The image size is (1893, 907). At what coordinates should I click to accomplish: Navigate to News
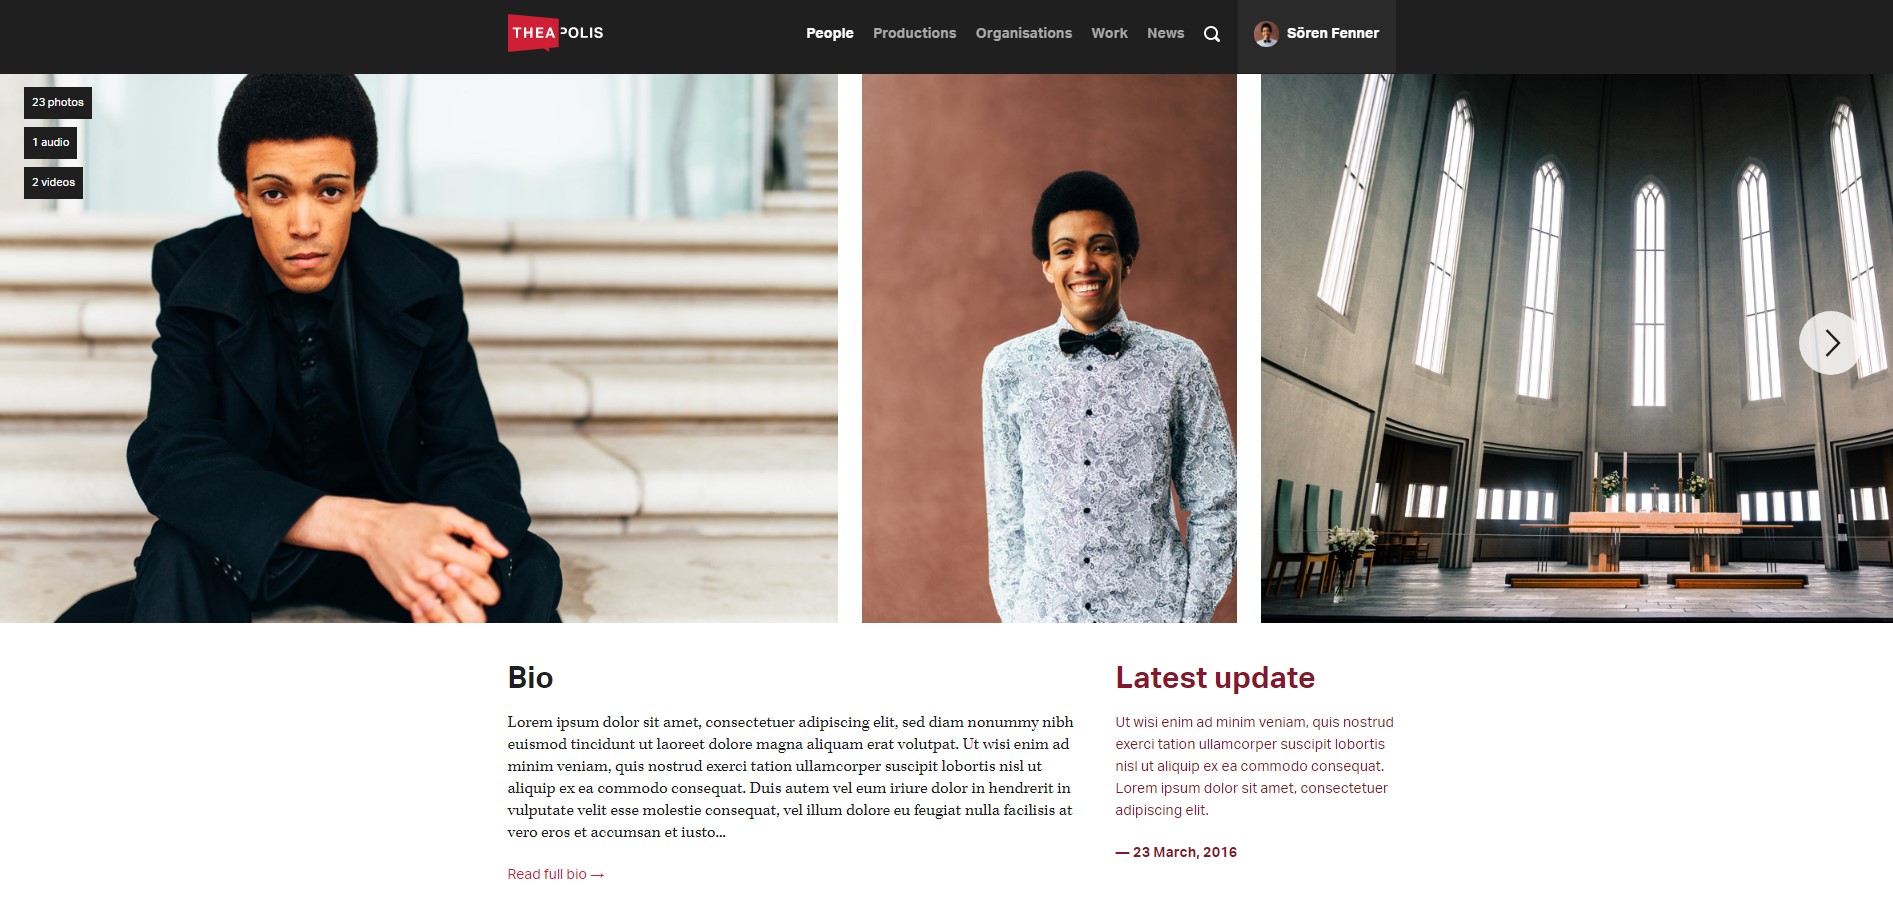tap(1165, 33)
